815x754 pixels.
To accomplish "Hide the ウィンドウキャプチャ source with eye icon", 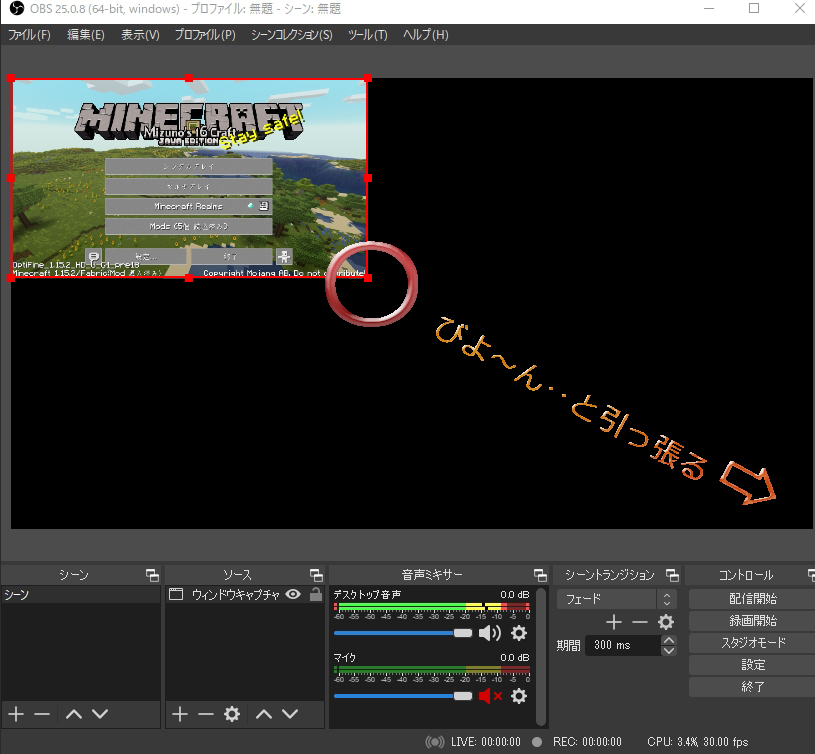I will tap(293, 594).
